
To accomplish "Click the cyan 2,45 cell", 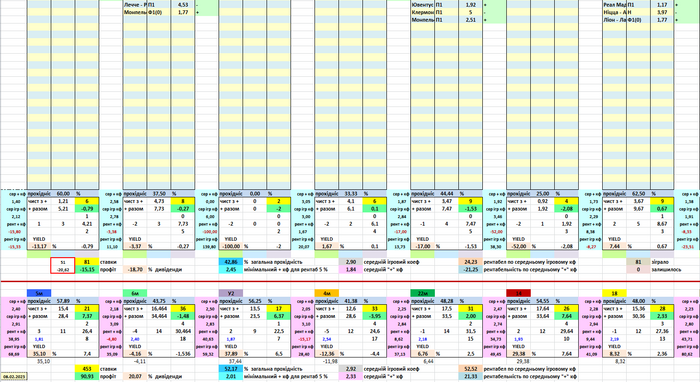I will click(231, 270).
